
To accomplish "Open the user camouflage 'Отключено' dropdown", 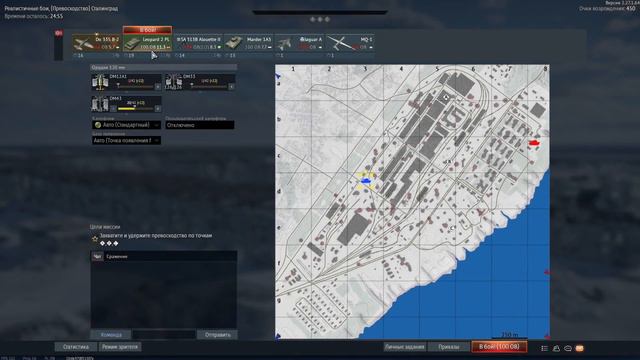I will [200, 125].
